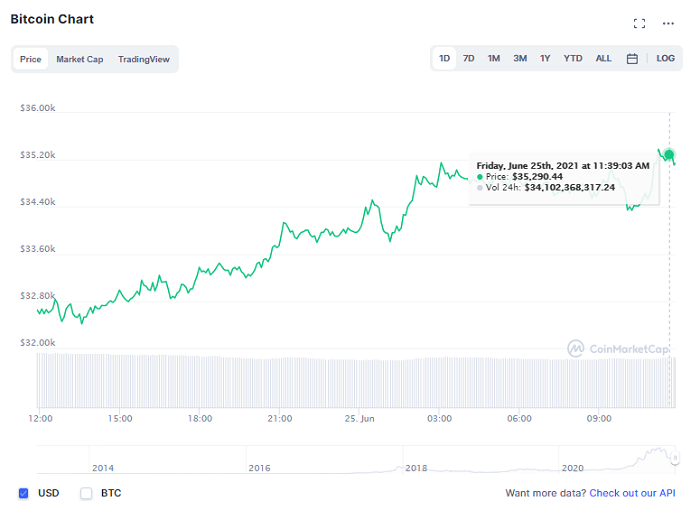
Task: Select the 1D time range
Action: (444, 59)
